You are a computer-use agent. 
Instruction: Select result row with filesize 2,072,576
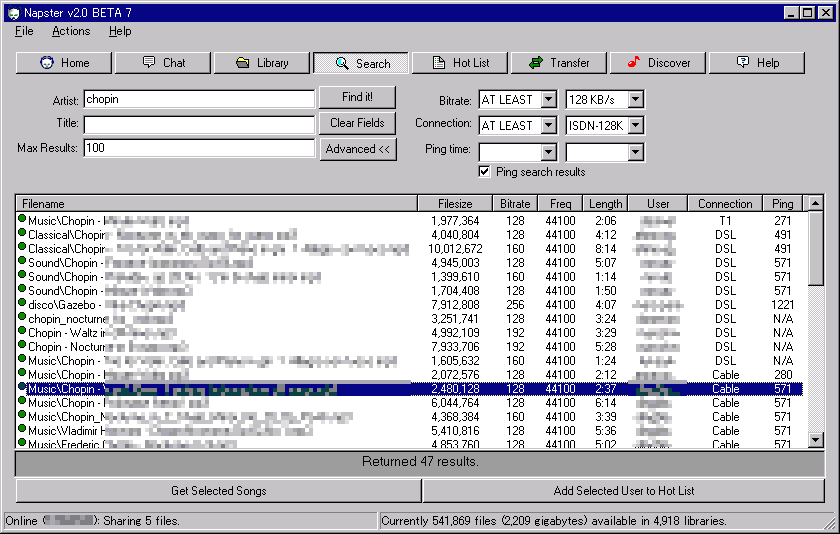(x=410, y=375)
